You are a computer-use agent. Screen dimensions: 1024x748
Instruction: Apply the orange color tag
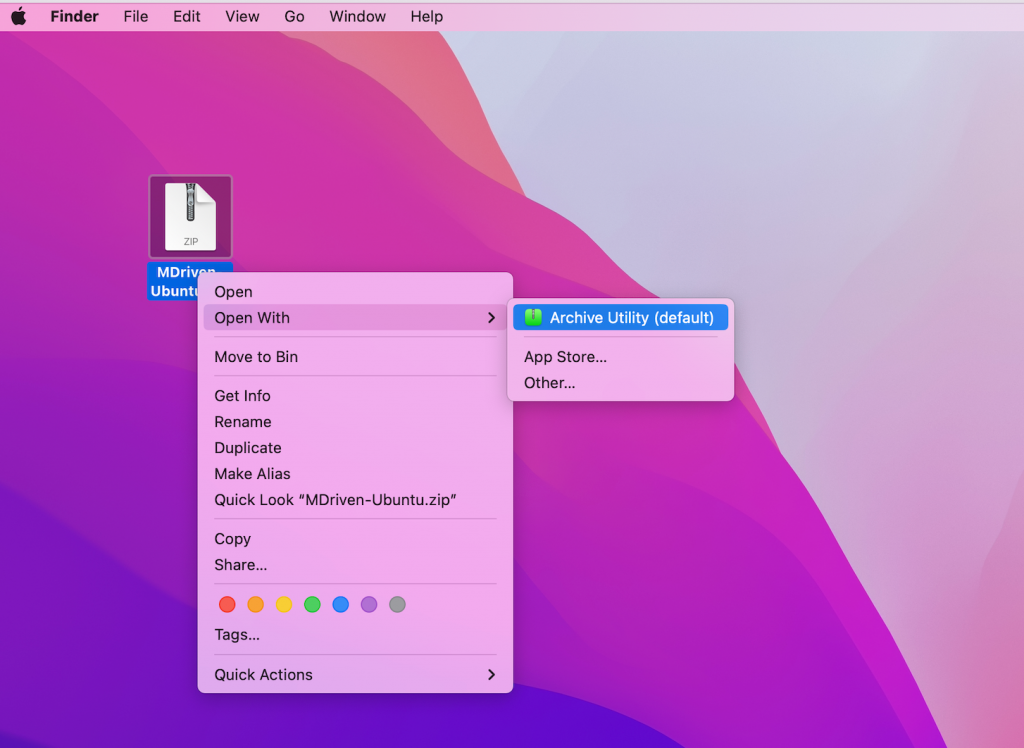point(255,604)
